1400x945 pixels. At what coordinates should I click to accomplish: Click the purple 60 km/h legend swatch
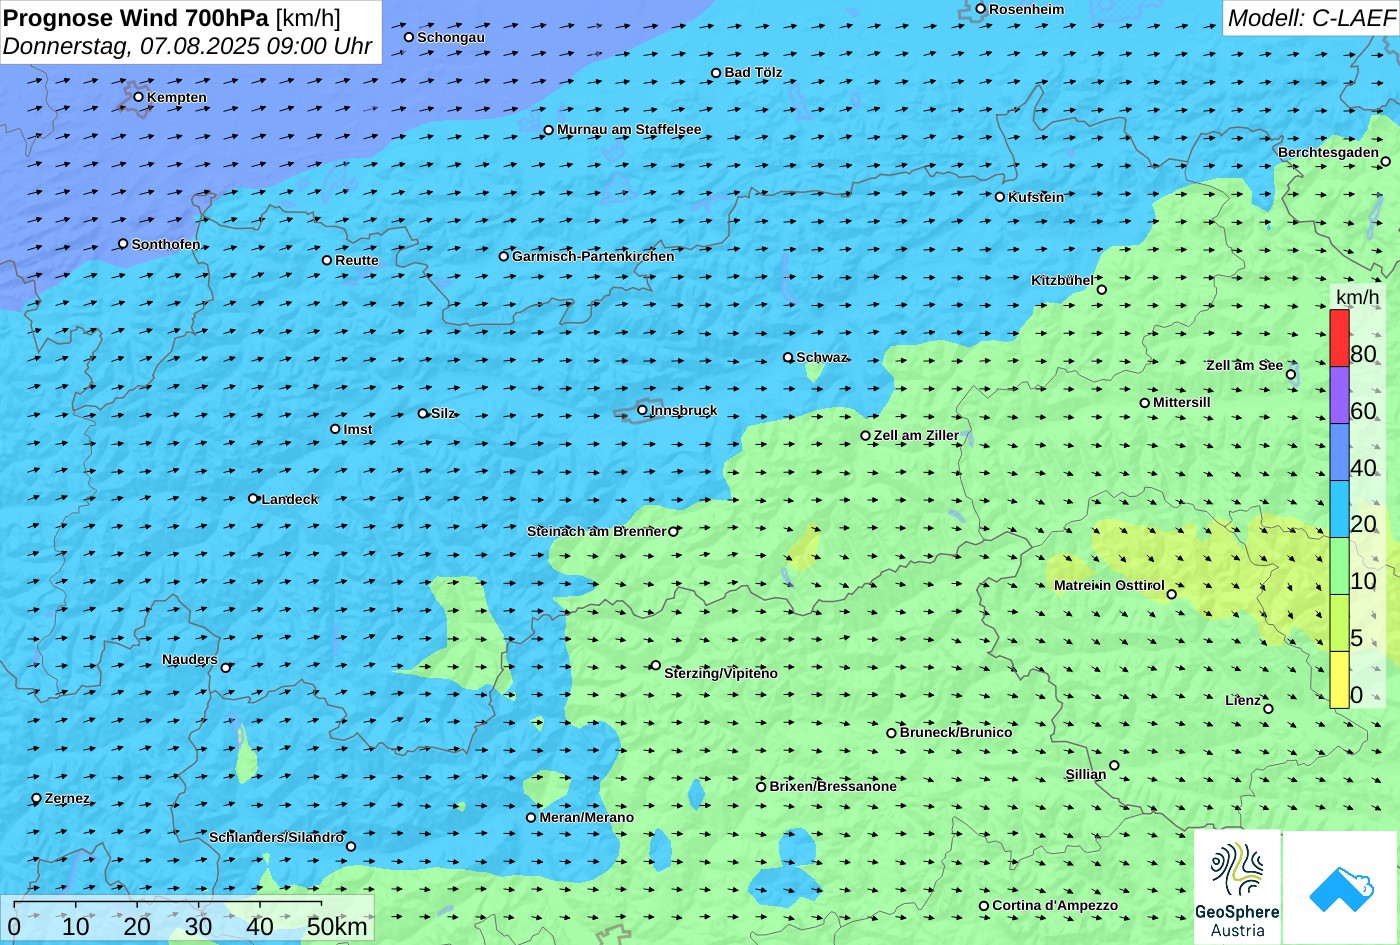click(x=1339, y=395)
